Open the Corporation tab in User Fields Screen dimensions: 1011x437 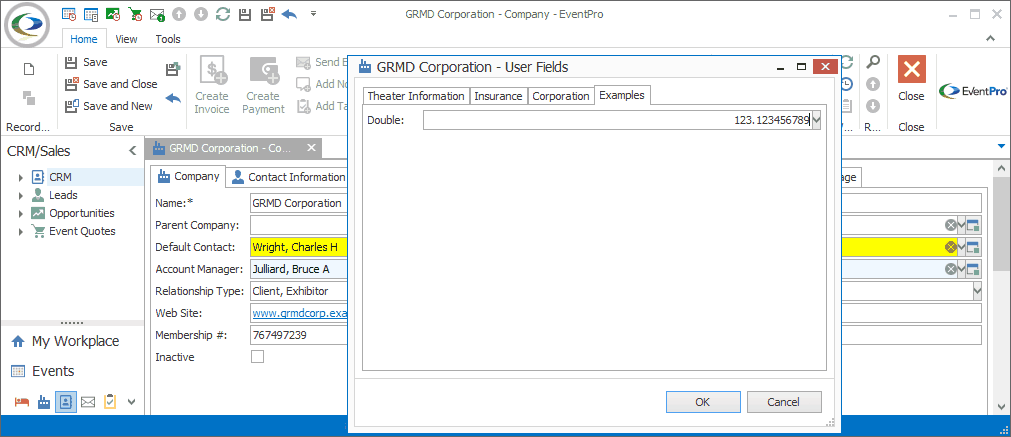560,96
